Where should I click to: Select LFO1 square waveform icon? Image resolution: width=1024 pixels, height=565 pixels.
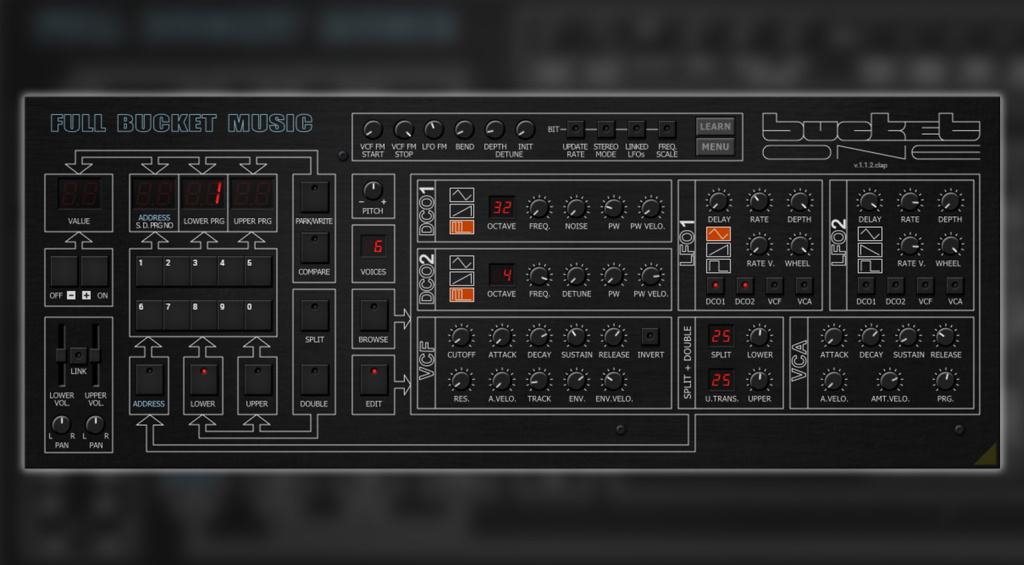pos(718,265)
